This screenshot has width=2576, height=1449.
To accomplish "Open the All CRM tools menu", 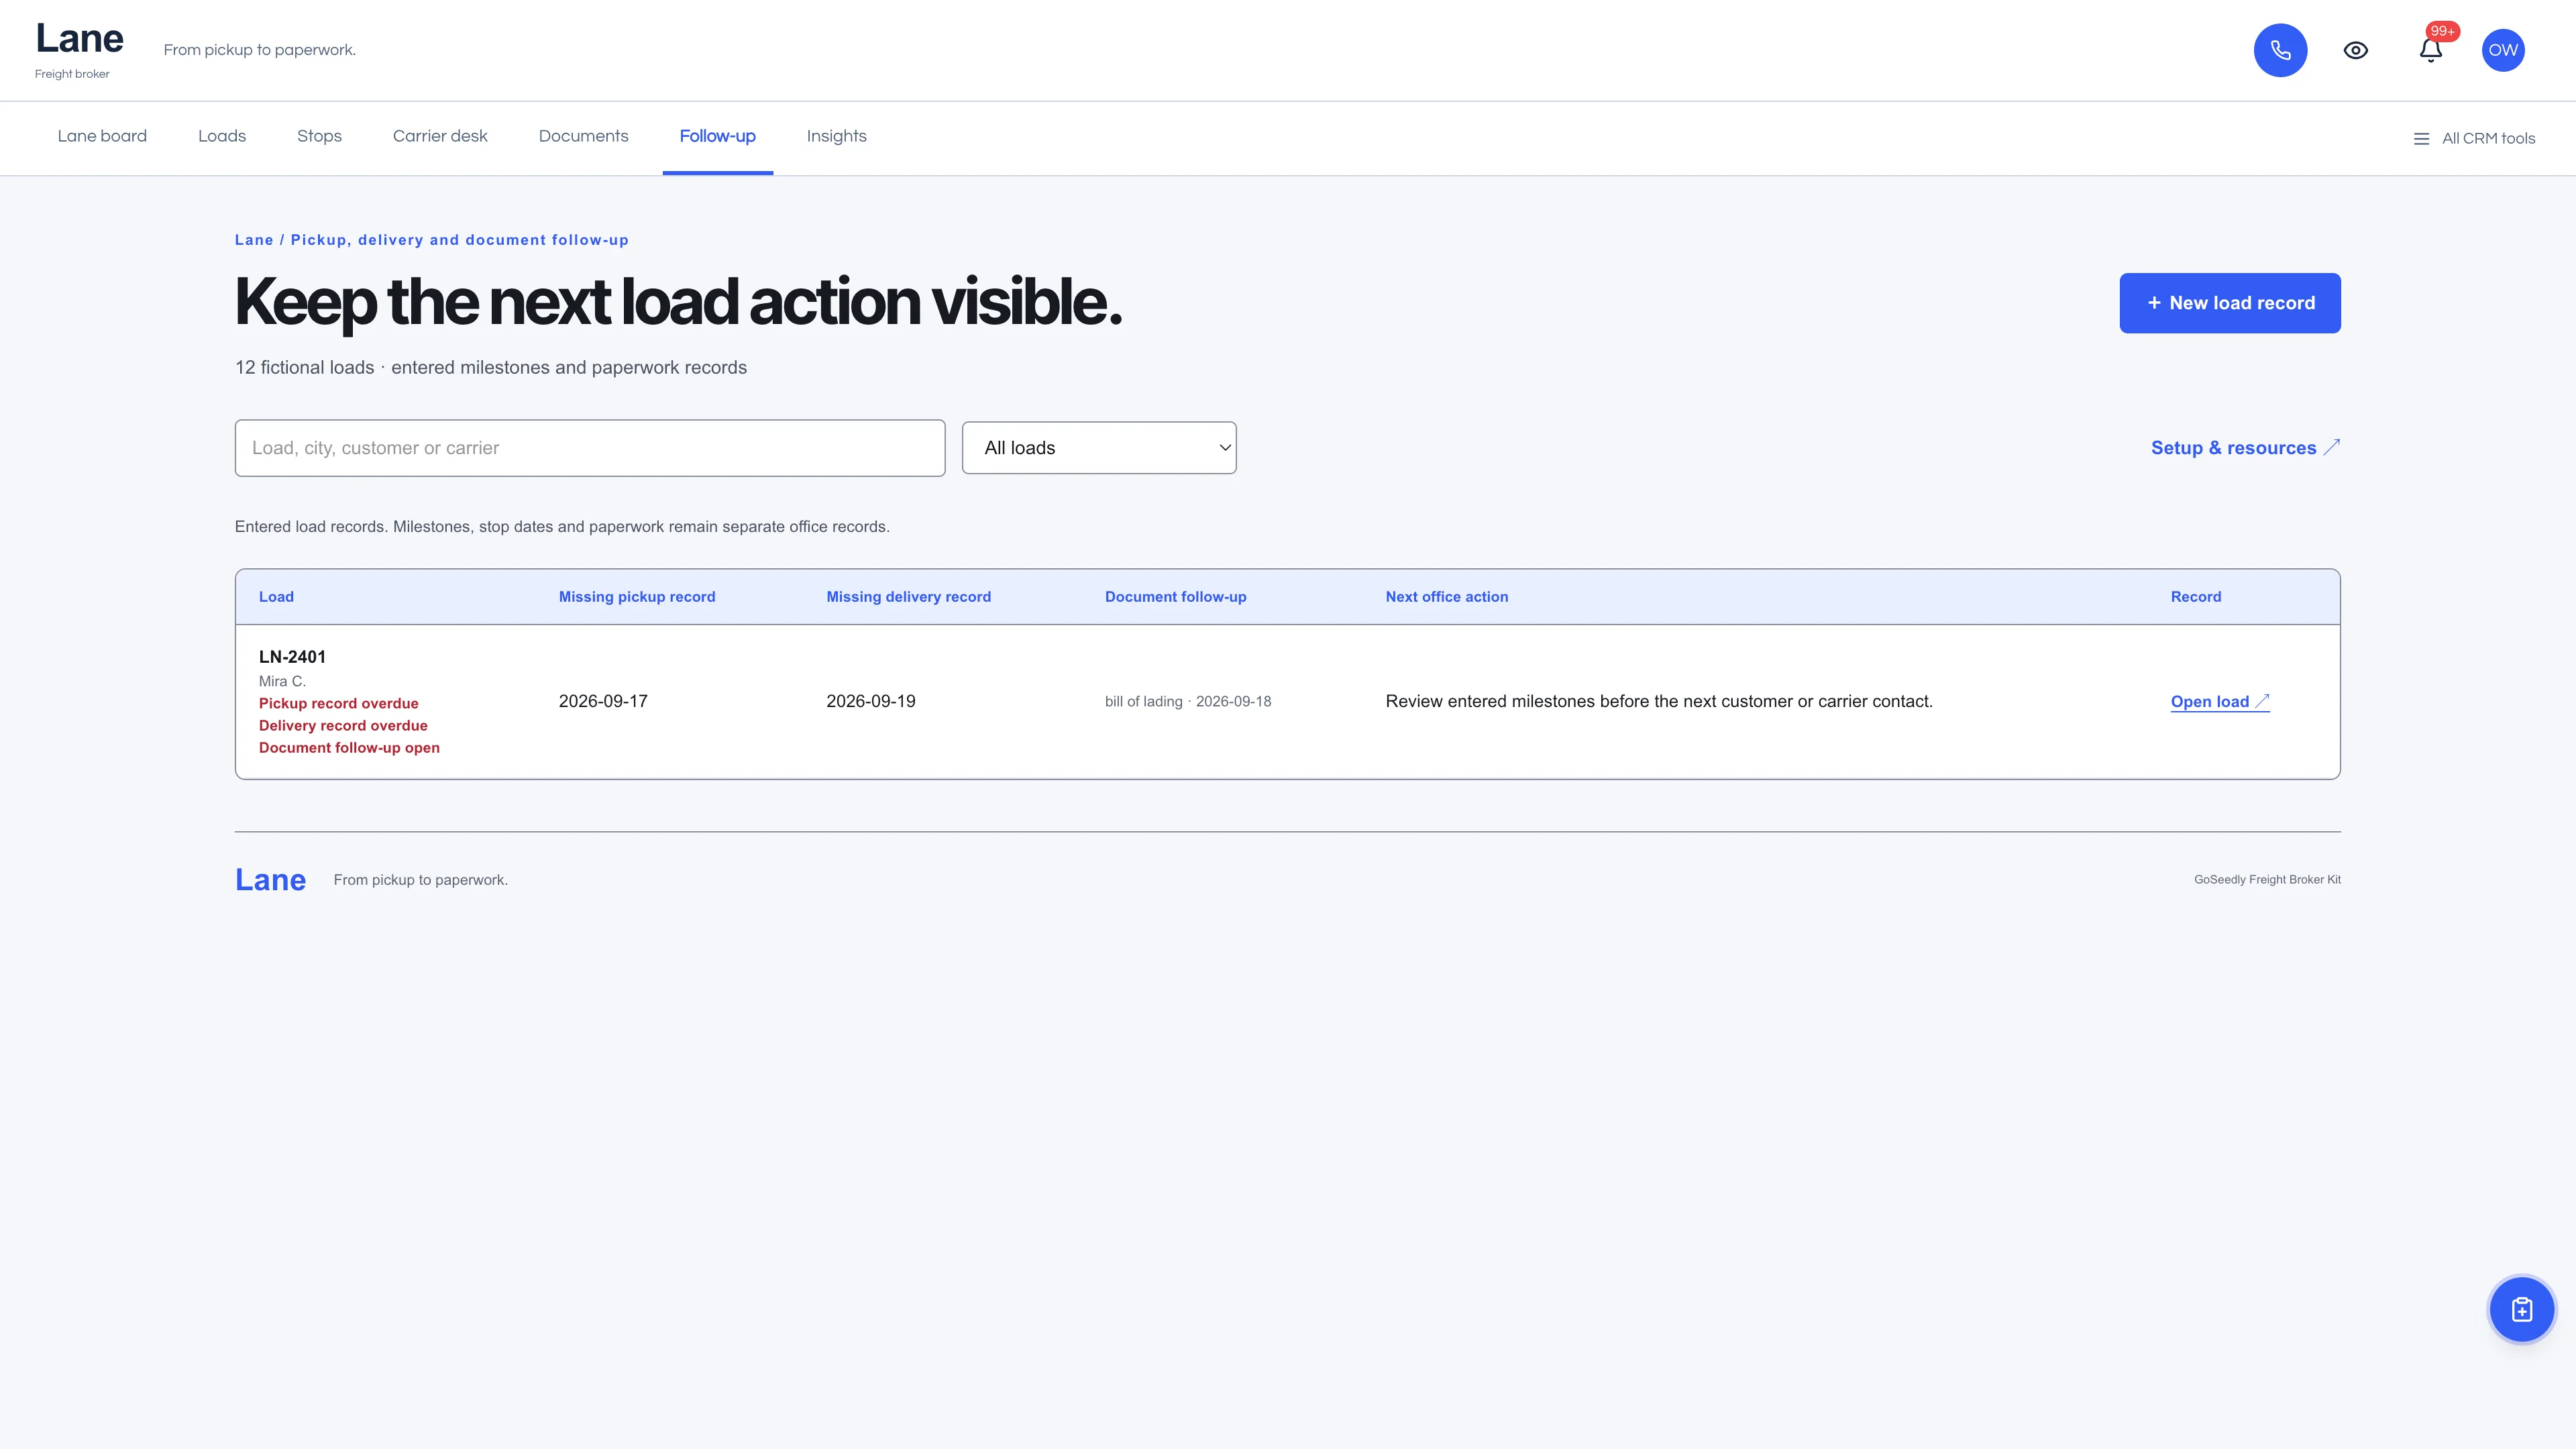I will pos(2474,138).
